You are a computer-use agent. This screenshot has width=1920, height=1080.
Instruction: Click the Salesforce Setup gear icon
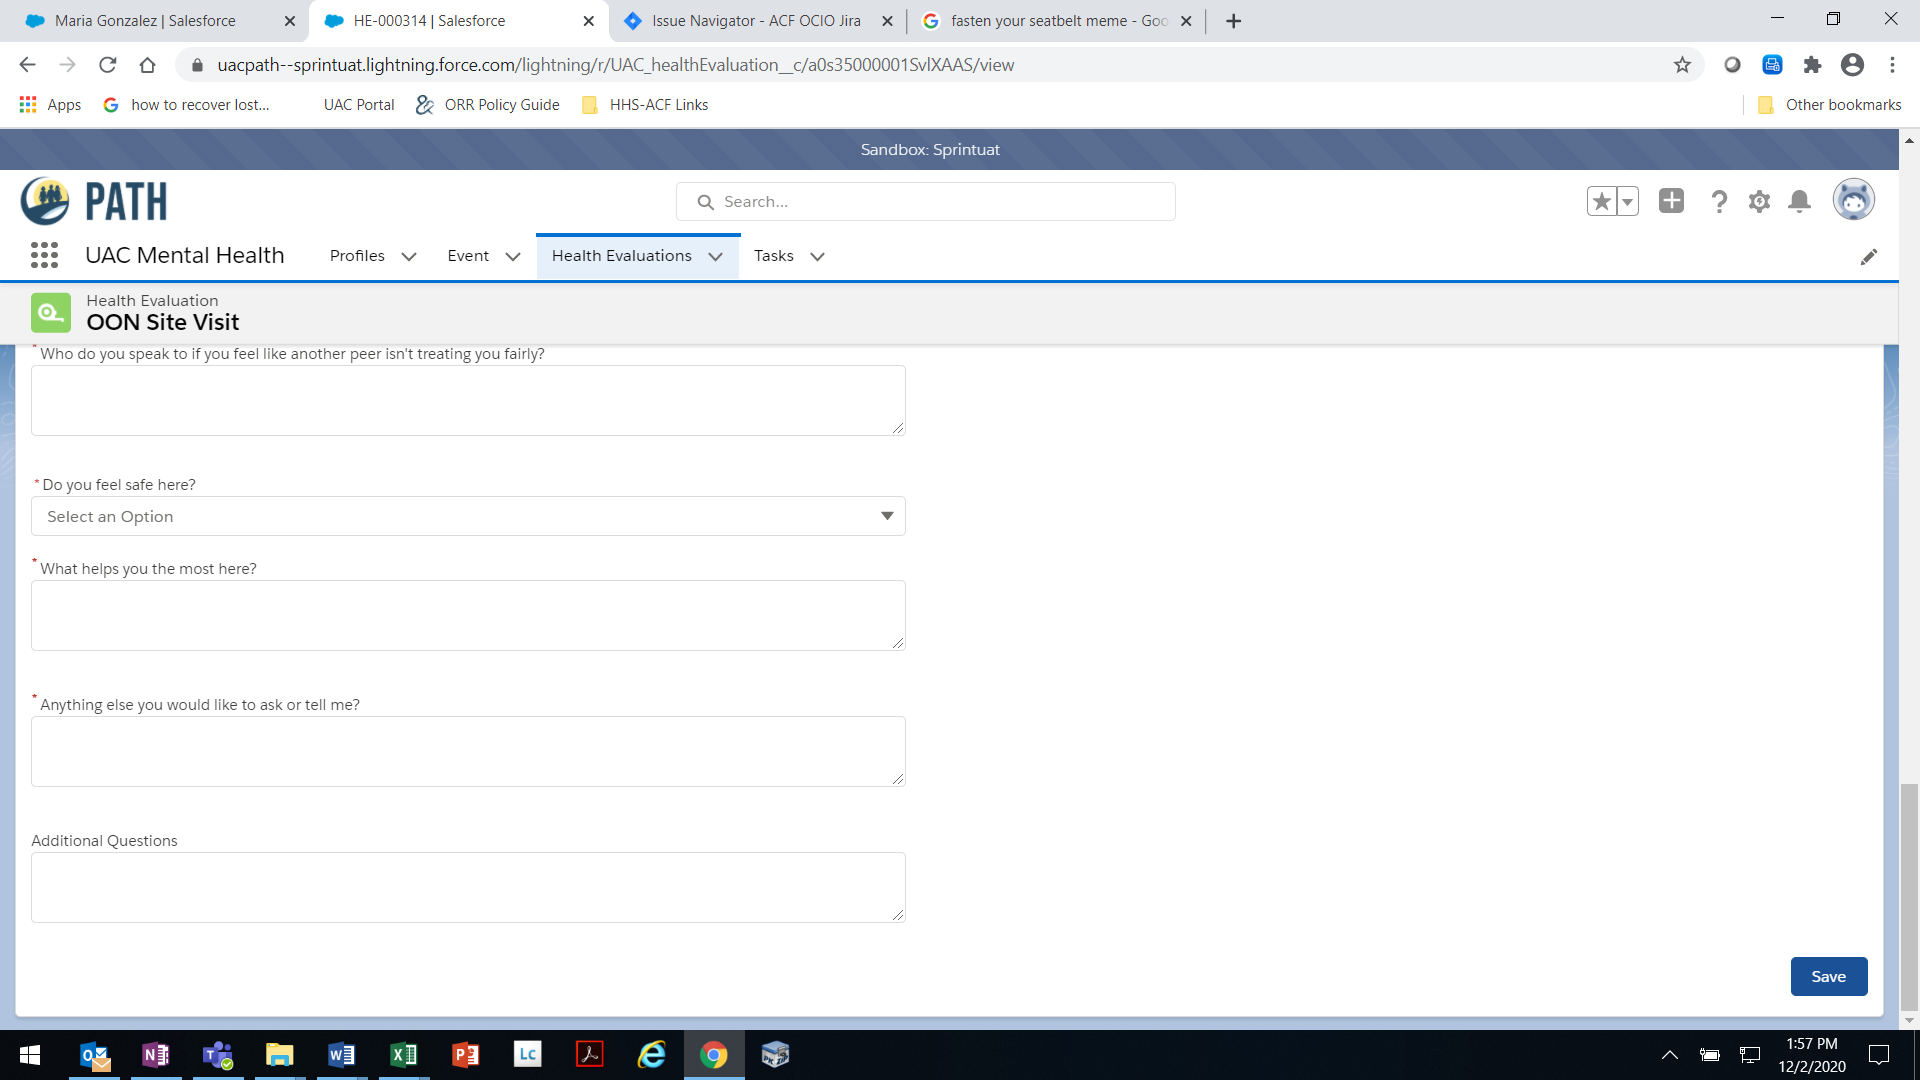(x=1759, y=202)
